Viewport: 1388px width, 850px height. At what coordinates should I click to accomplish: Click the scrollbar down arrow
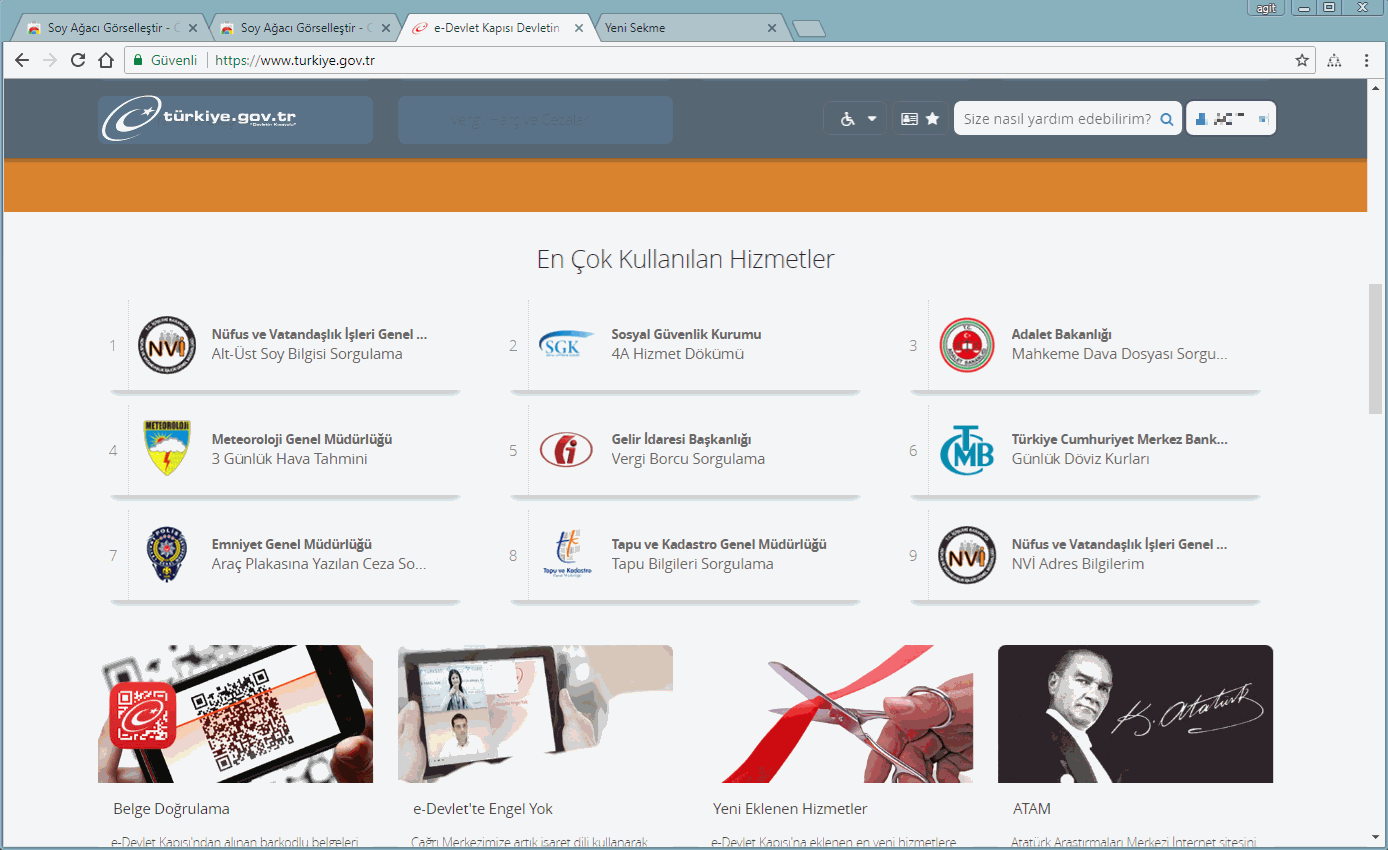click(1376, 837)
